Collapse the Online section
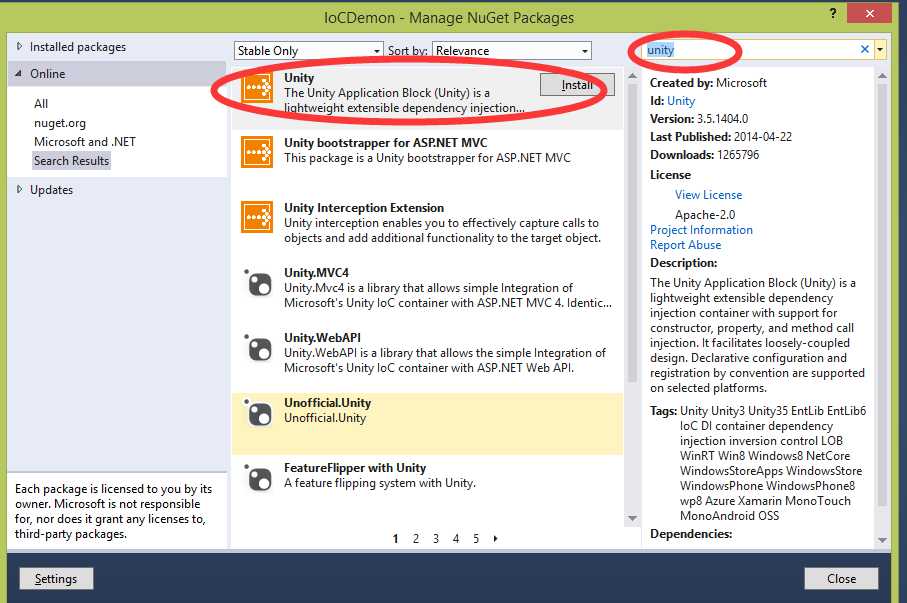Viewport: 907px width, 603px height. coord(19,73)
